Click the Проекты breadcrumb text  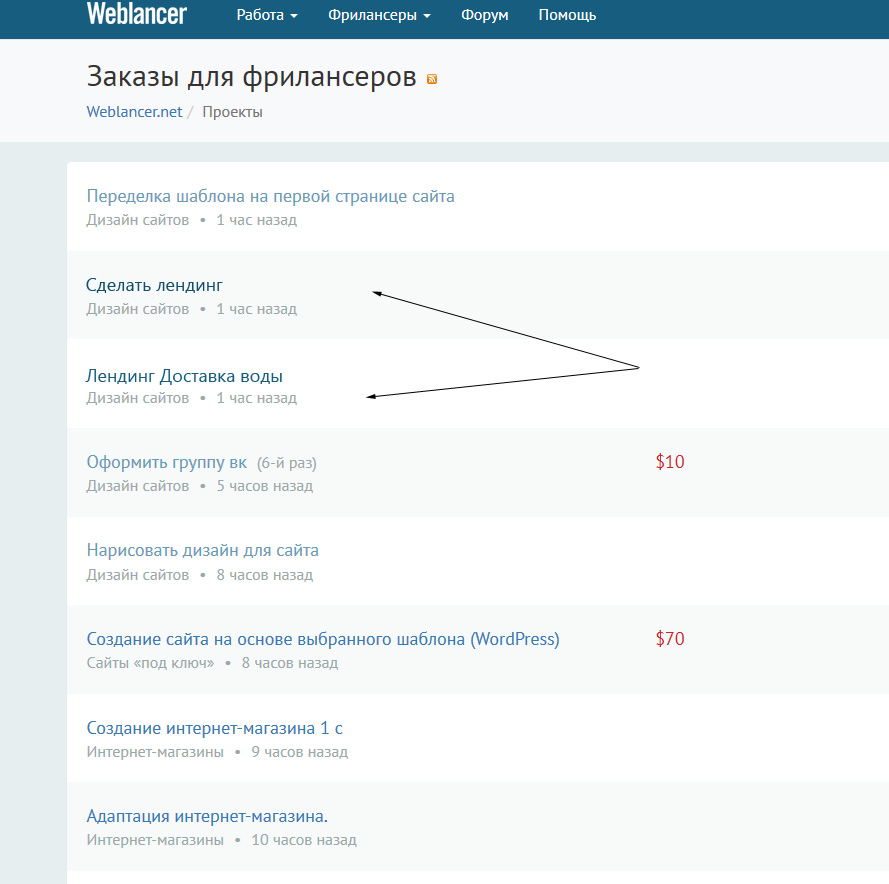pyautogui.click(x=232, y=112)
